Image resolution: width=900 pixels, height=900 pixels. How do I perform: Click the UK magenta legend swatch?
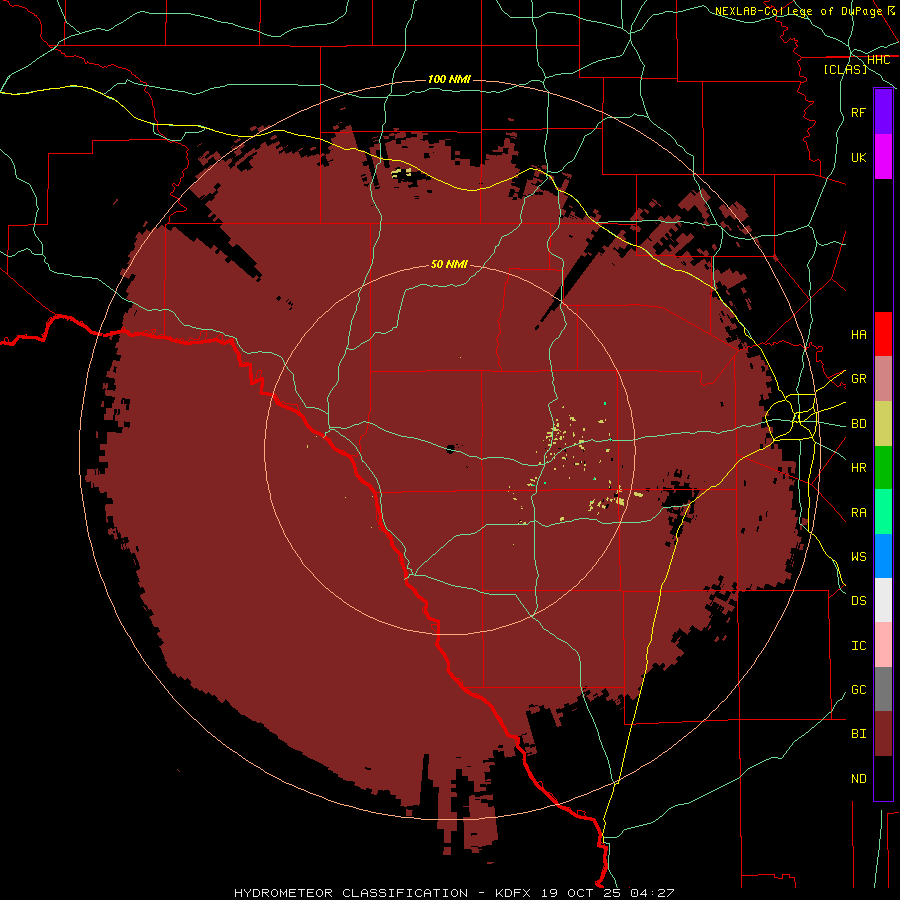[883, 157]
